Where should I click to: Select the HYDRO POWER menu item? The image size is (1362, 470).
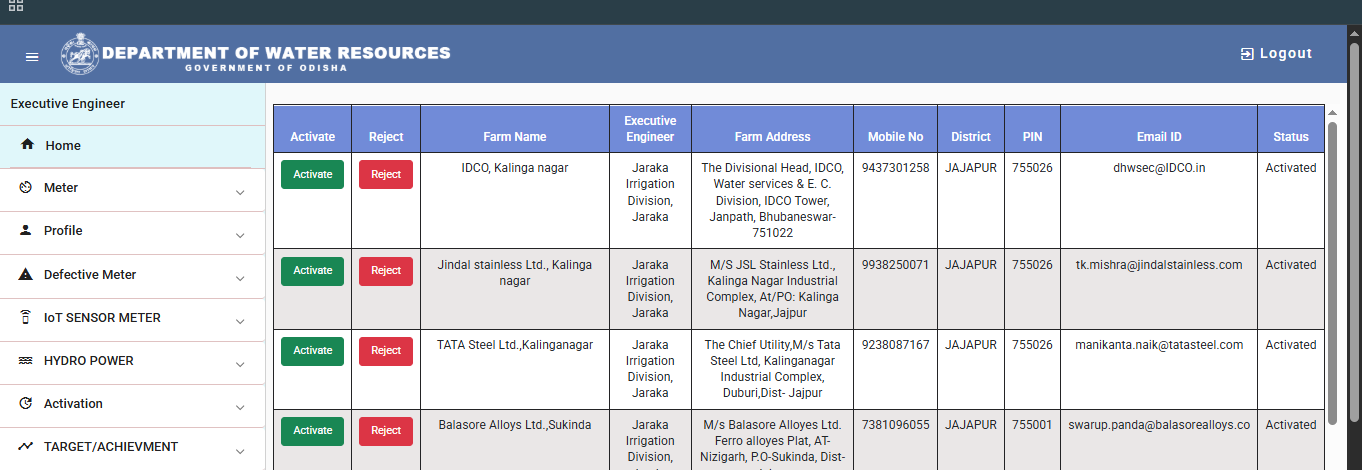pyautogui.click(x=132, y=361)
